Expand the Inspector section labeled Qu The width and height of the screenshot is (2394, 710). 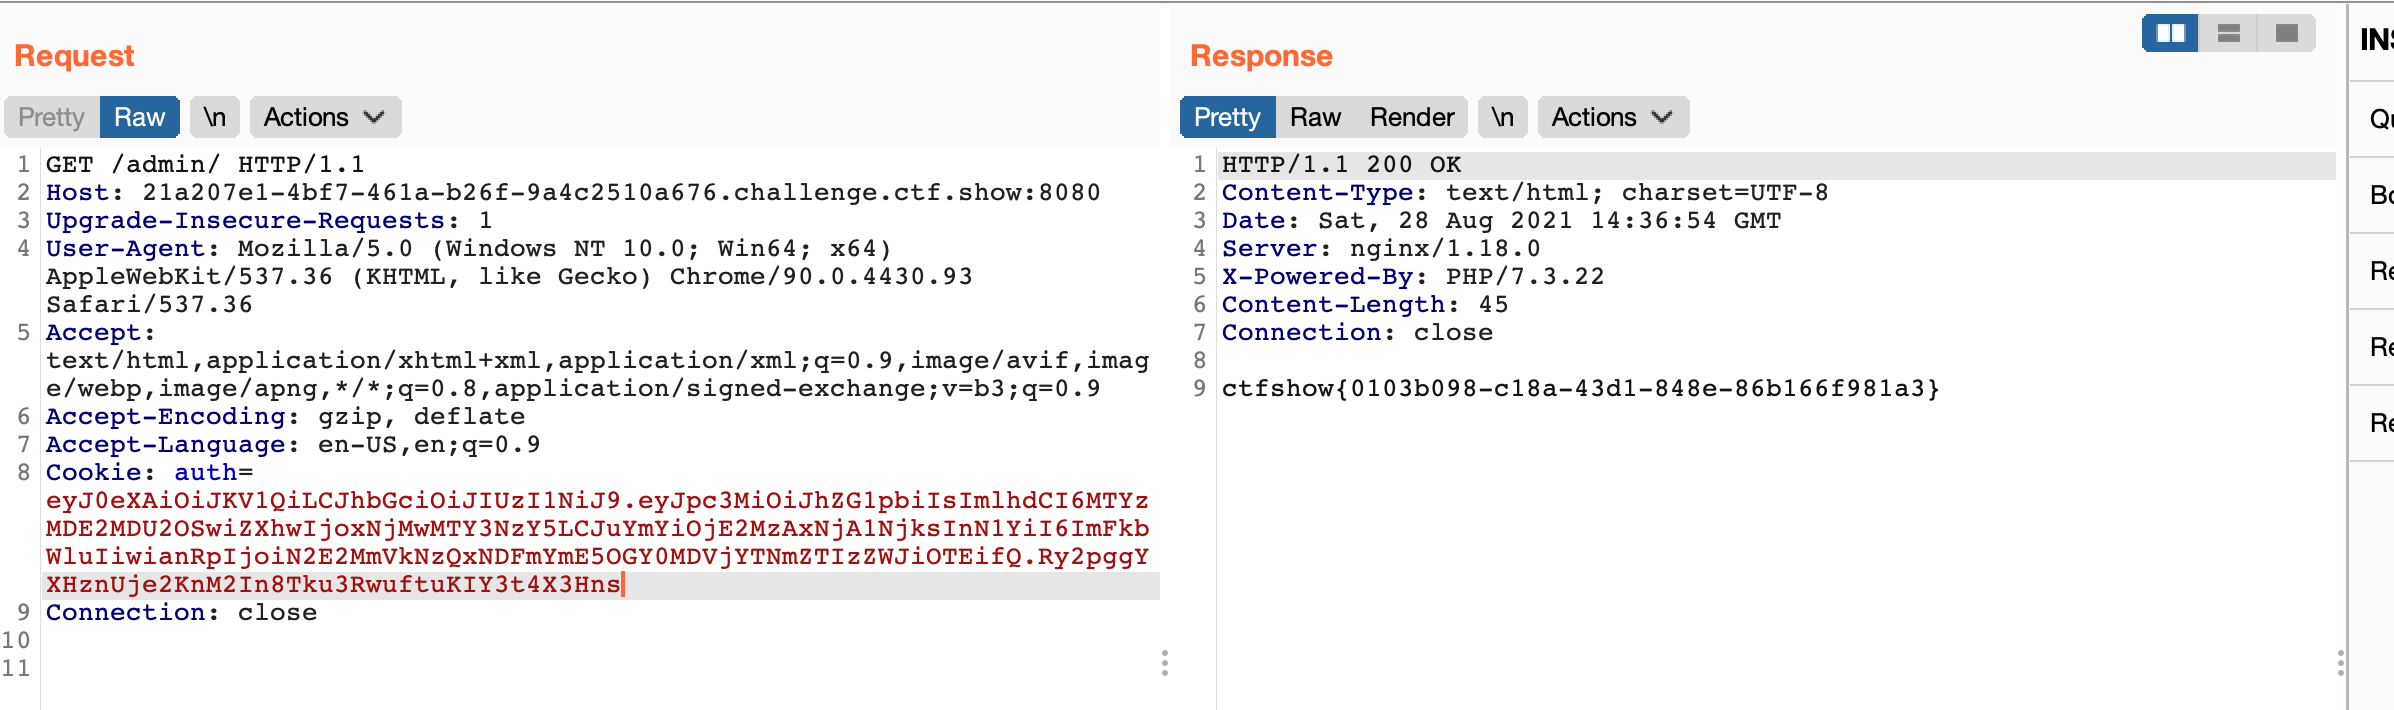2380,119
